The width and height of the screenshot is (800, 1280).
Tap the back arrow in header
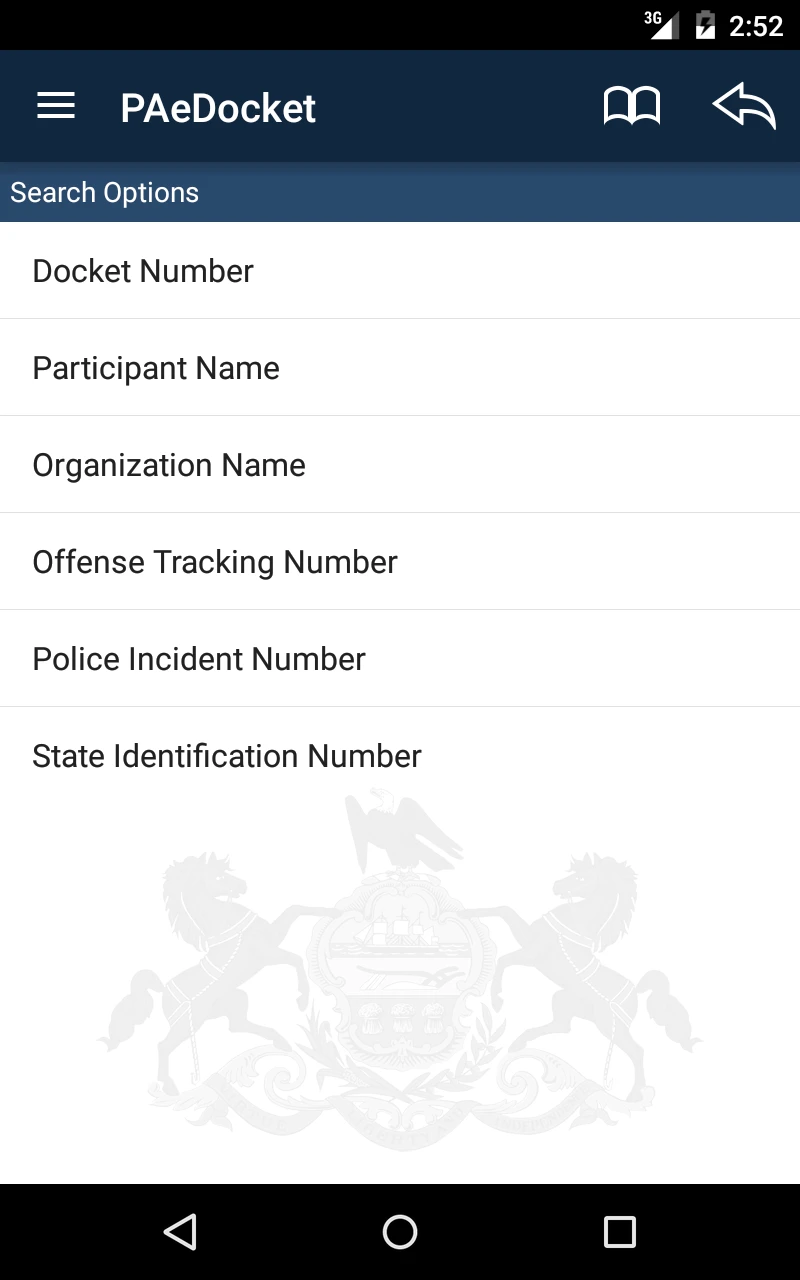pyautogui.click(x=744, y=106)
